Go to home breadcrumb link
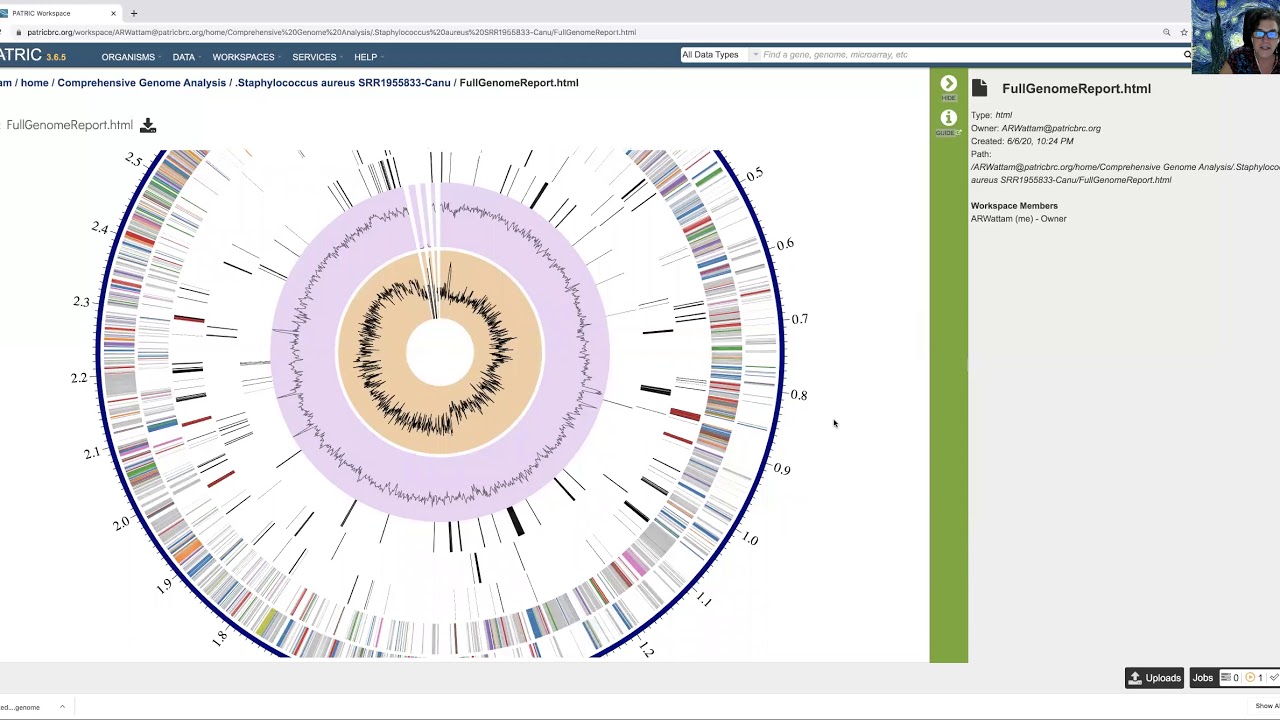Viewport: 1280px width, 720px height. point(34,83)
